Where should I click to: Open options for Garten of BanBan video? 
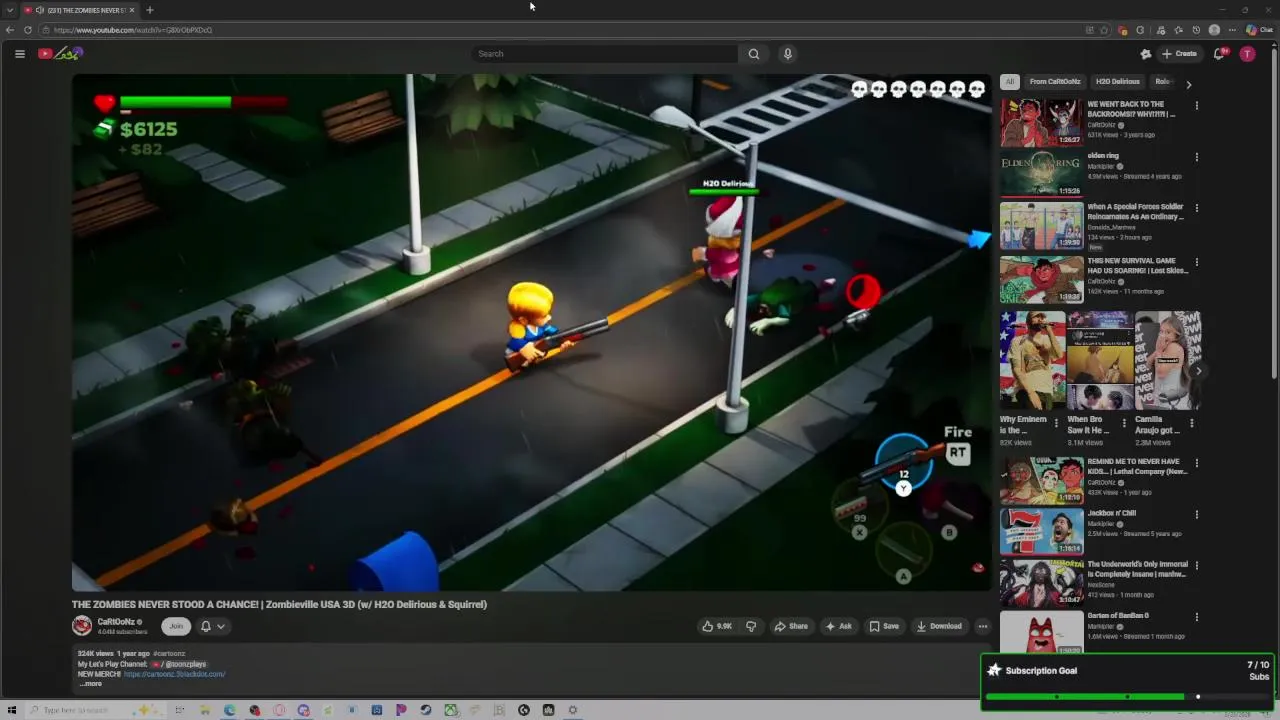click(1196, 617)
